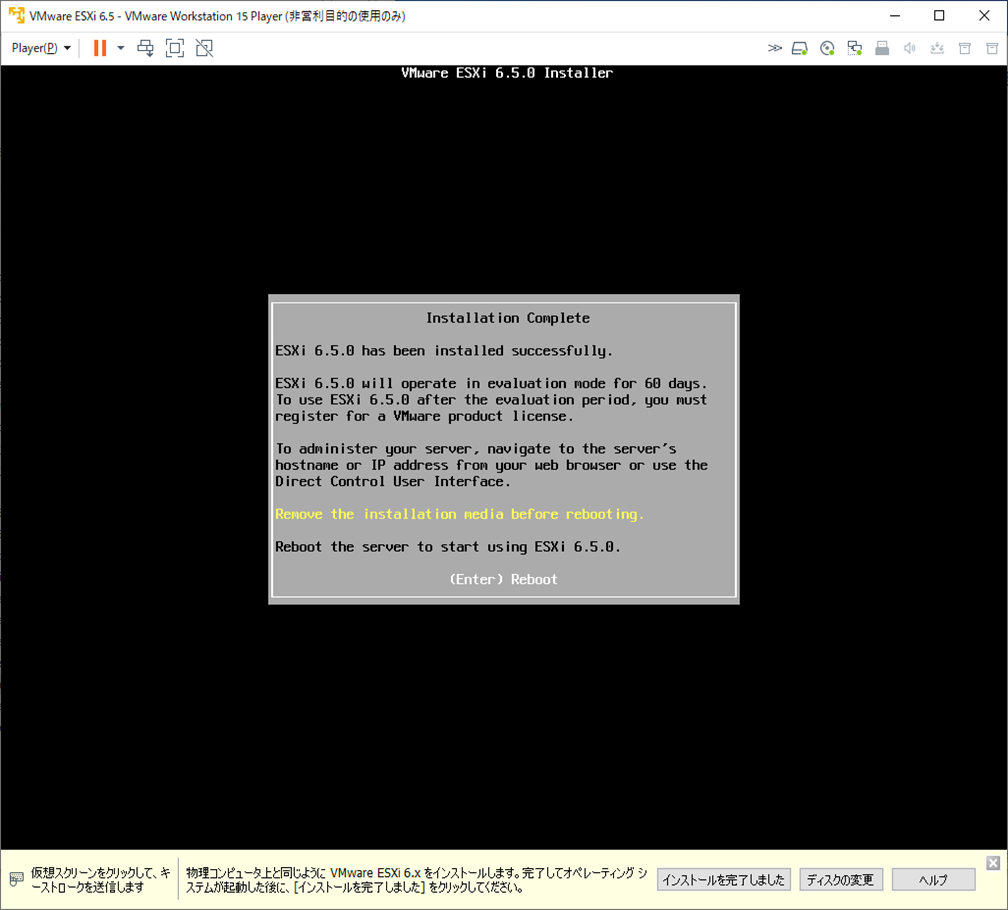
Task: Click VMware ESXi 6.5.0 Installer heading
Action: point(507,73)
